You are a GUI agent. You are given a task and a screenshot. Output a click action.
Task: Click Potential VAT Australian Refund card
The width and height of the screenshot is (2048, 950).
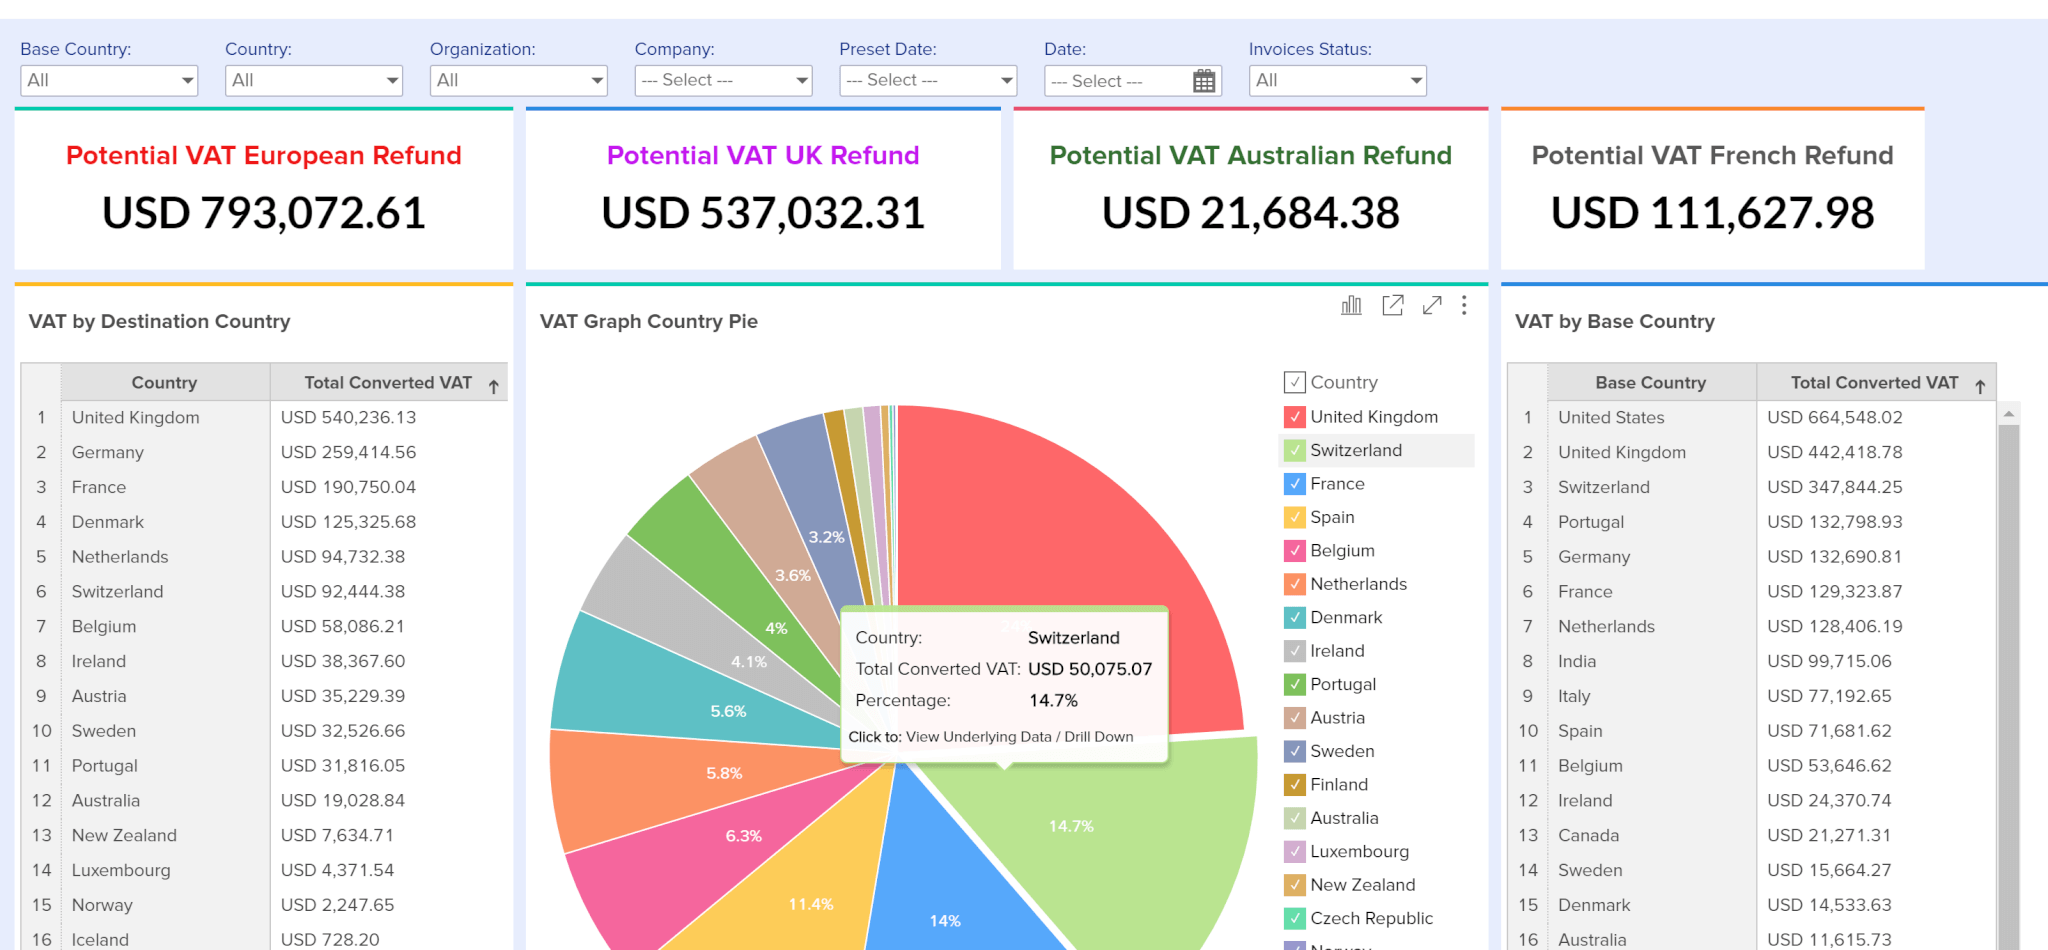point(1251,189)
